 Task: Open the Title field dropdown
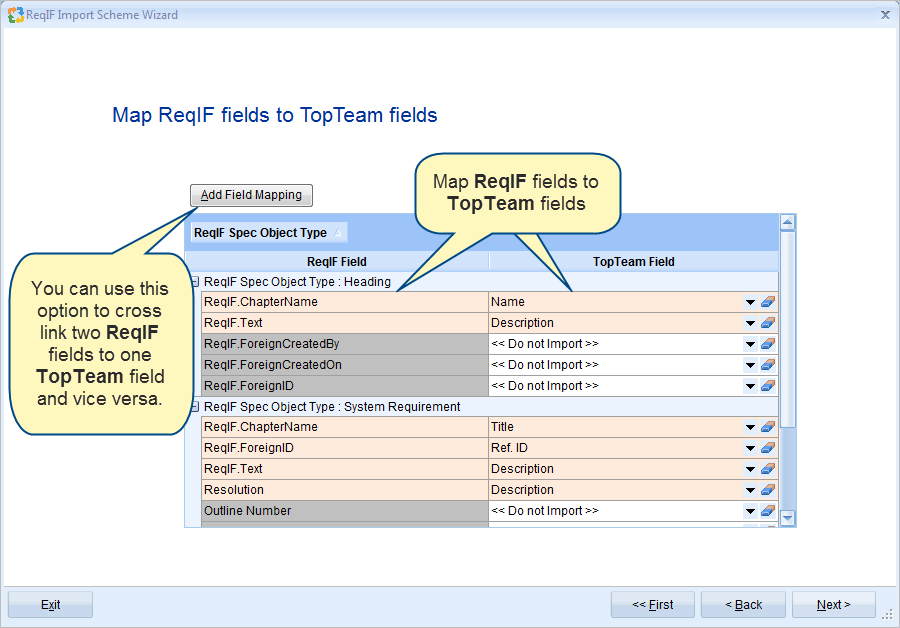pyautogui.click(x=750, y=428)
